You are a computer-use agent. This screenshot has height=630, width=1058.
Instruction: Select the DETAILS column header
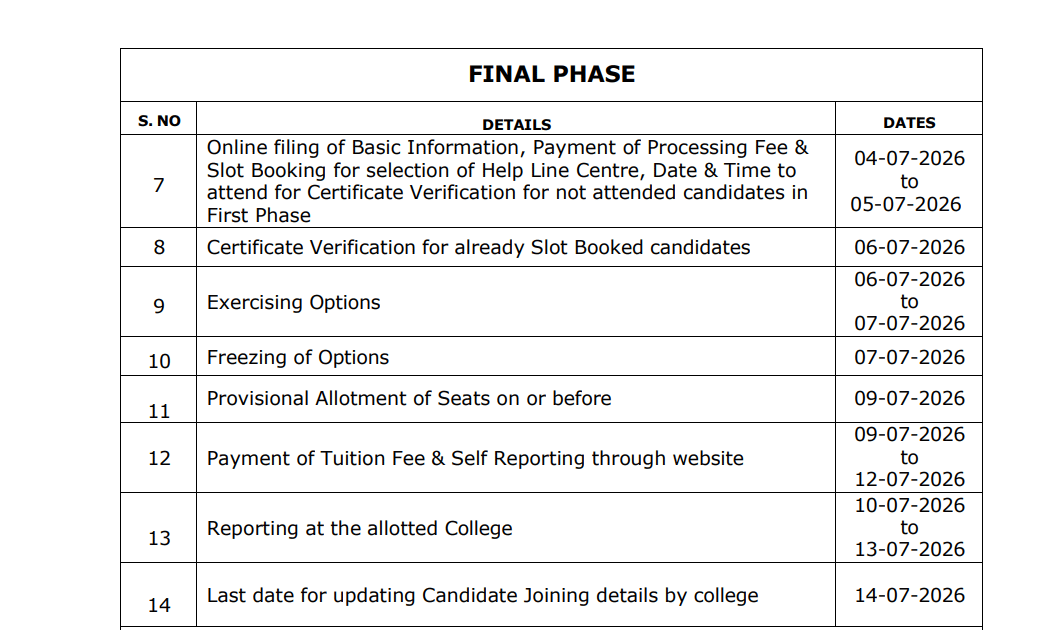click(516, 125)
